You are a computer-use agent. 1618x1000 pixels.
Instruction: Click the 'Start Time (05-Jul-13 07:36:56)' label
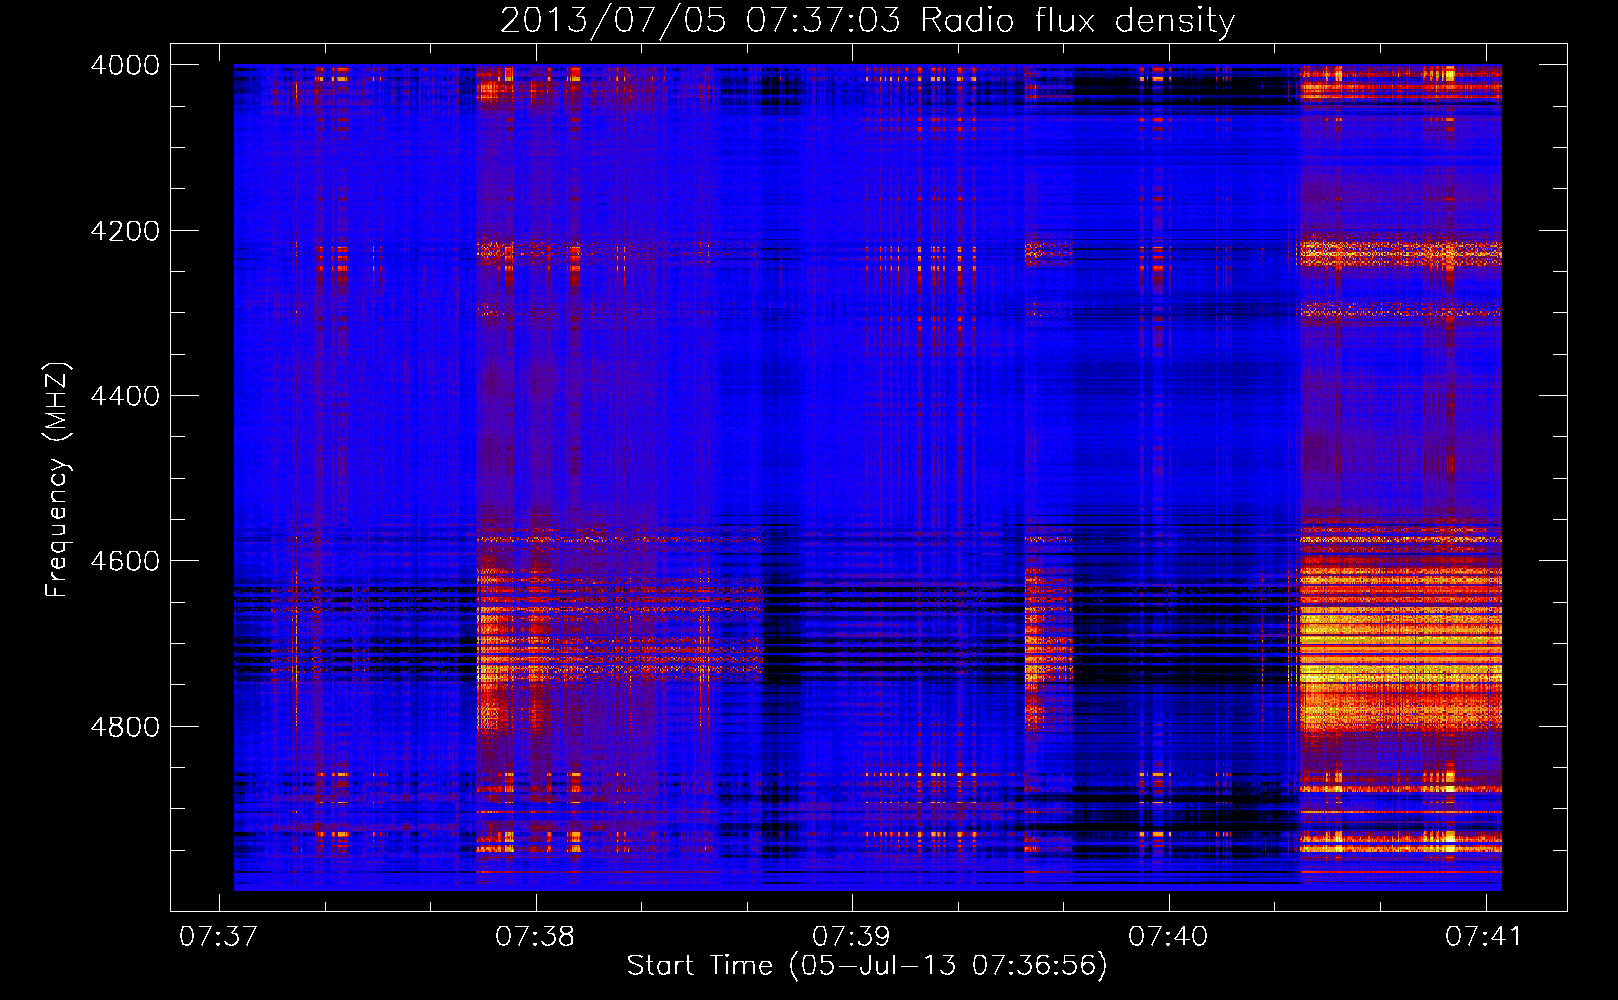[x=867, y=966]
